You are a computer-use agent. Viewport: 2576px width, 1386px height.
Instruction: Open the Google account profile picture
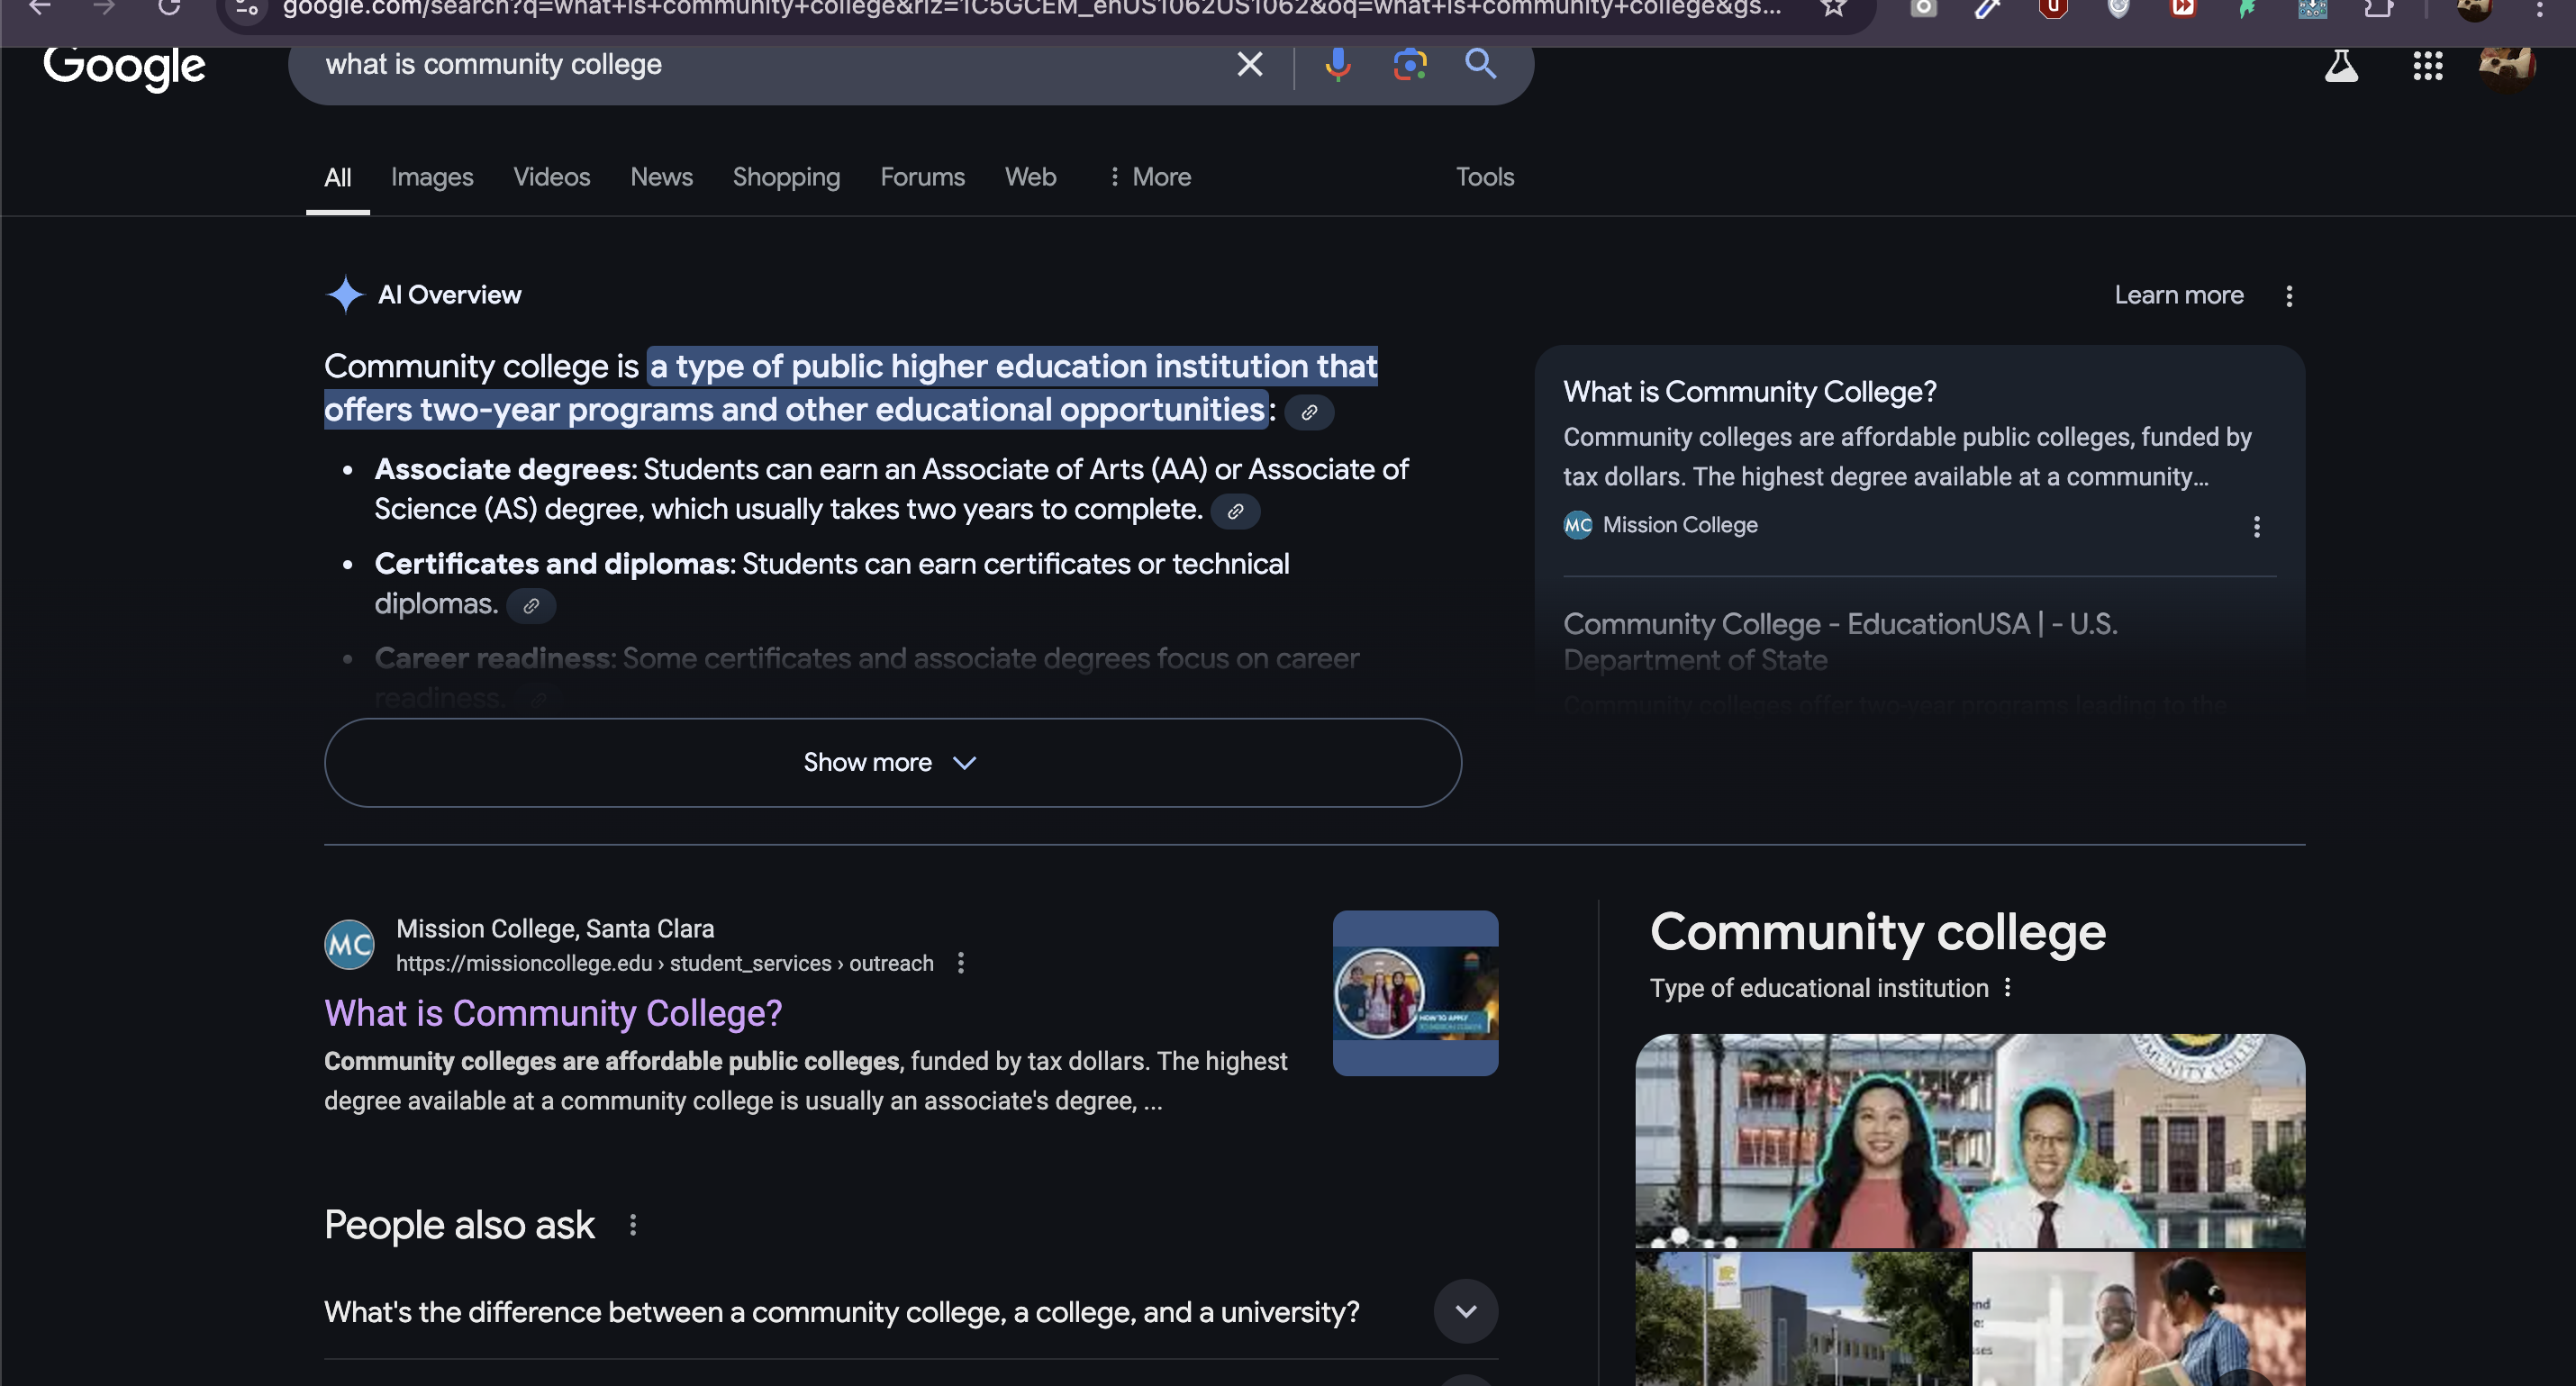(2506, 66)
